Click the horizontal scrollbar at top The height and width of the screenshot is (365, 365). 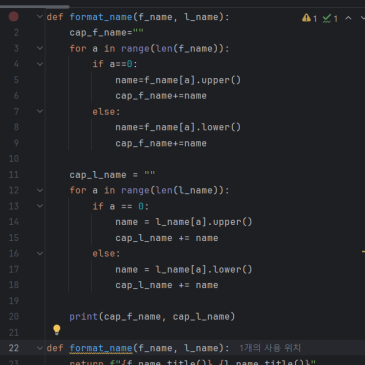[35, 7]
